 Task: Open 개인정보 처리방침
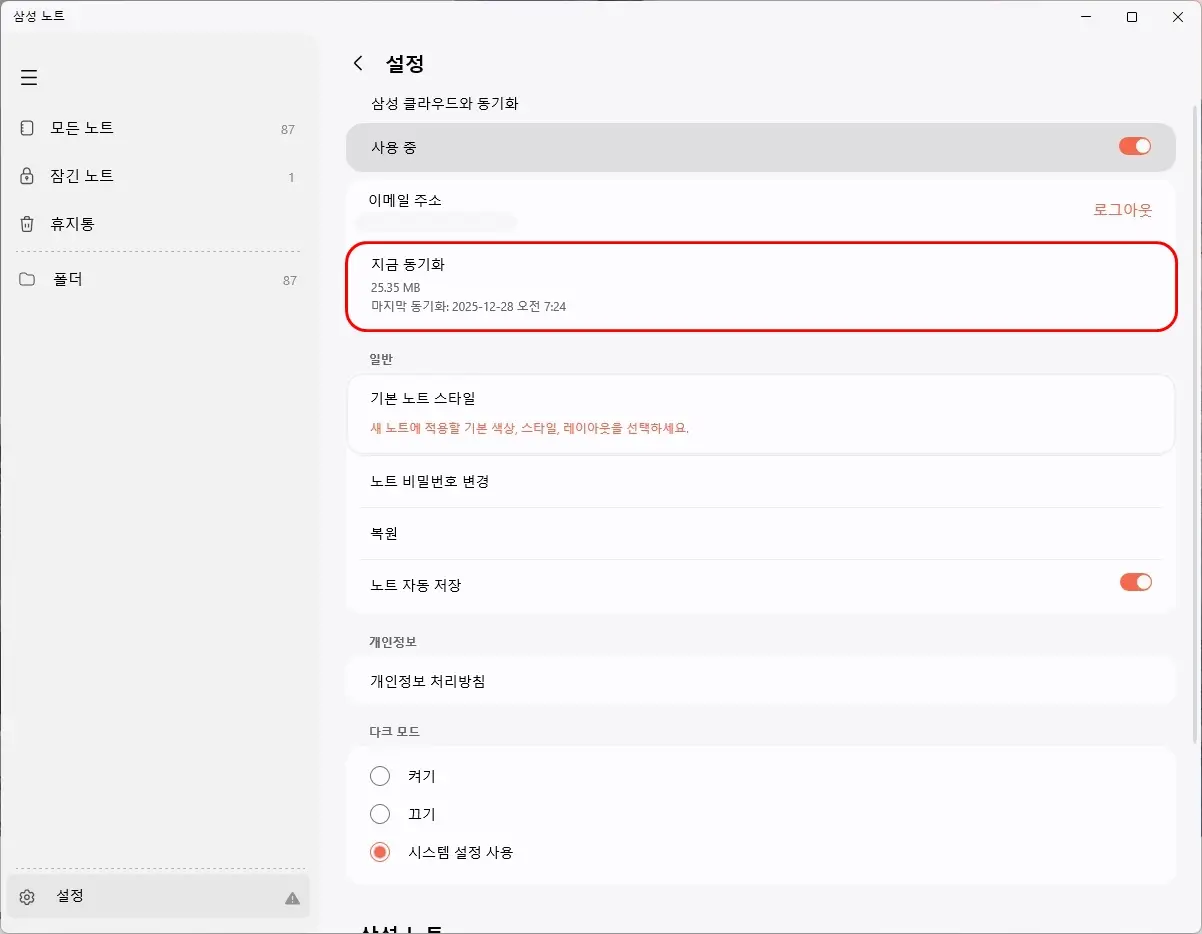[x=761, y=682]
